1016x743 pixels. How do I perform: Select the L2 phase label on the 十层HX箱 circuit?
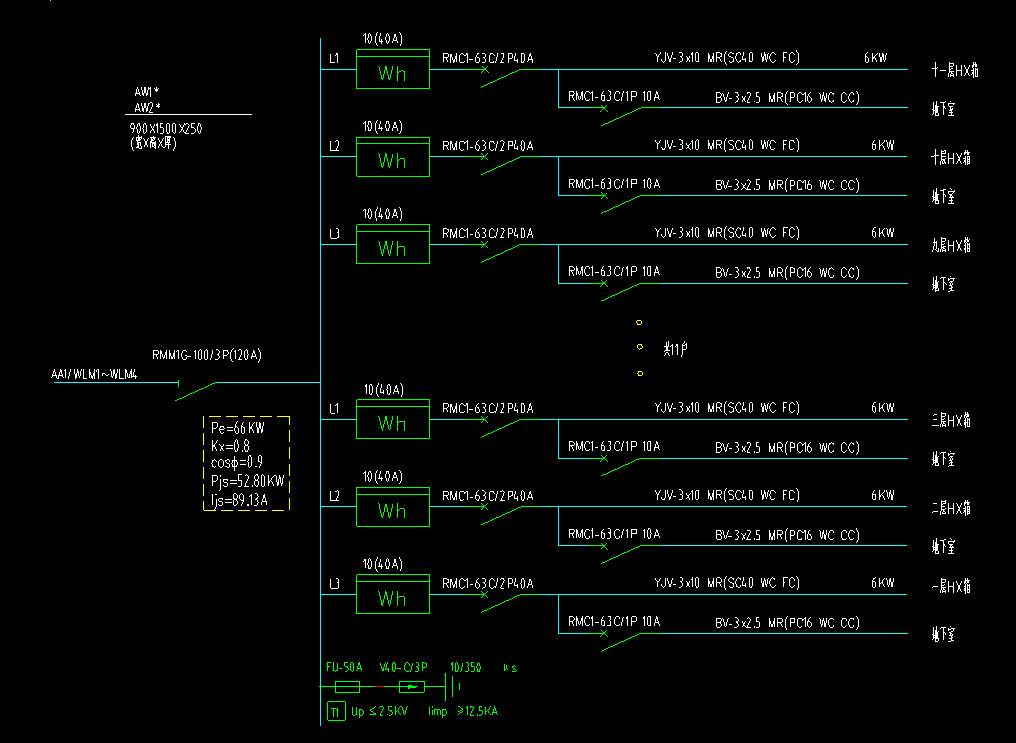pos(334,146)
